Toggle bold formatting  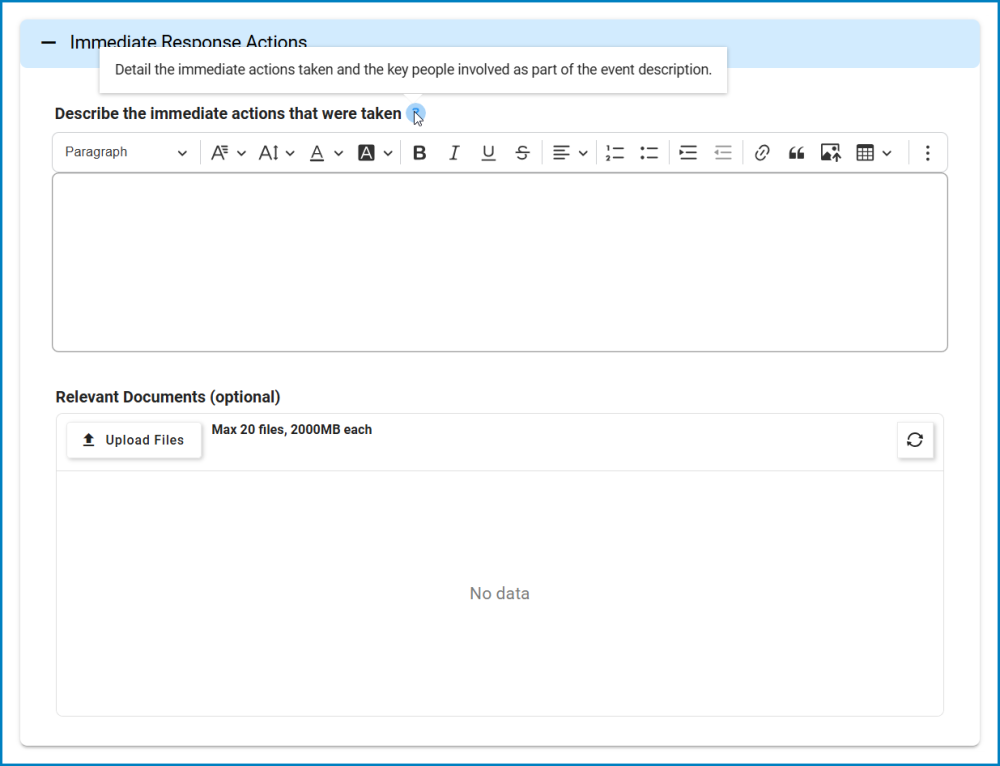coord(419,152)
